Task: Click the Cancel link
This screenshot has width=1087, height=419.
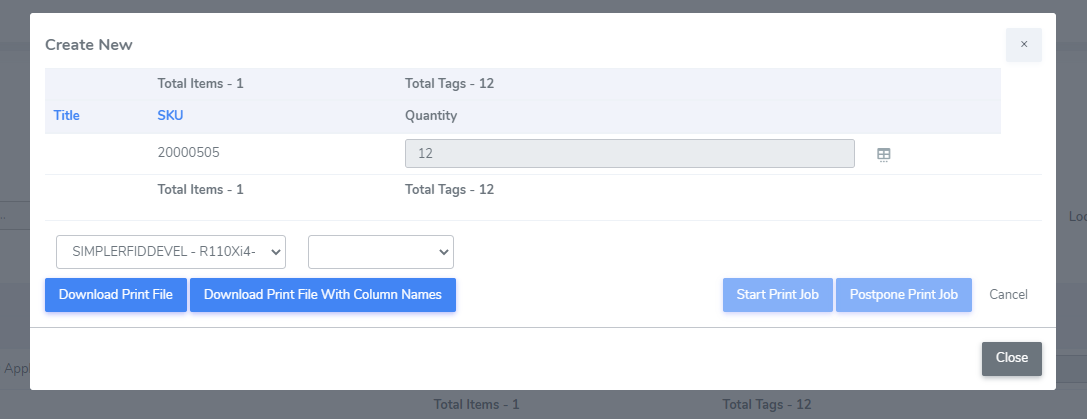Action: click(1008, 295)
